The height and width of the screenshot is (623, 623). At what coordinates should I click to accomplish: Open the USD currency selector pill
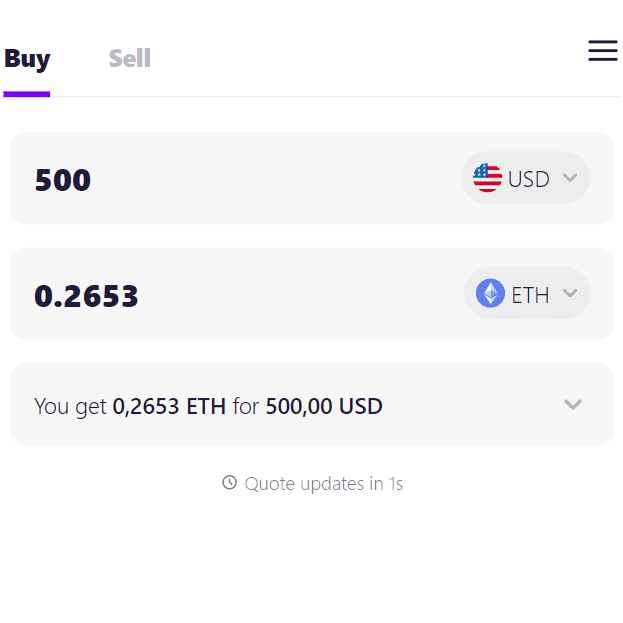click(x=526, y=178)
